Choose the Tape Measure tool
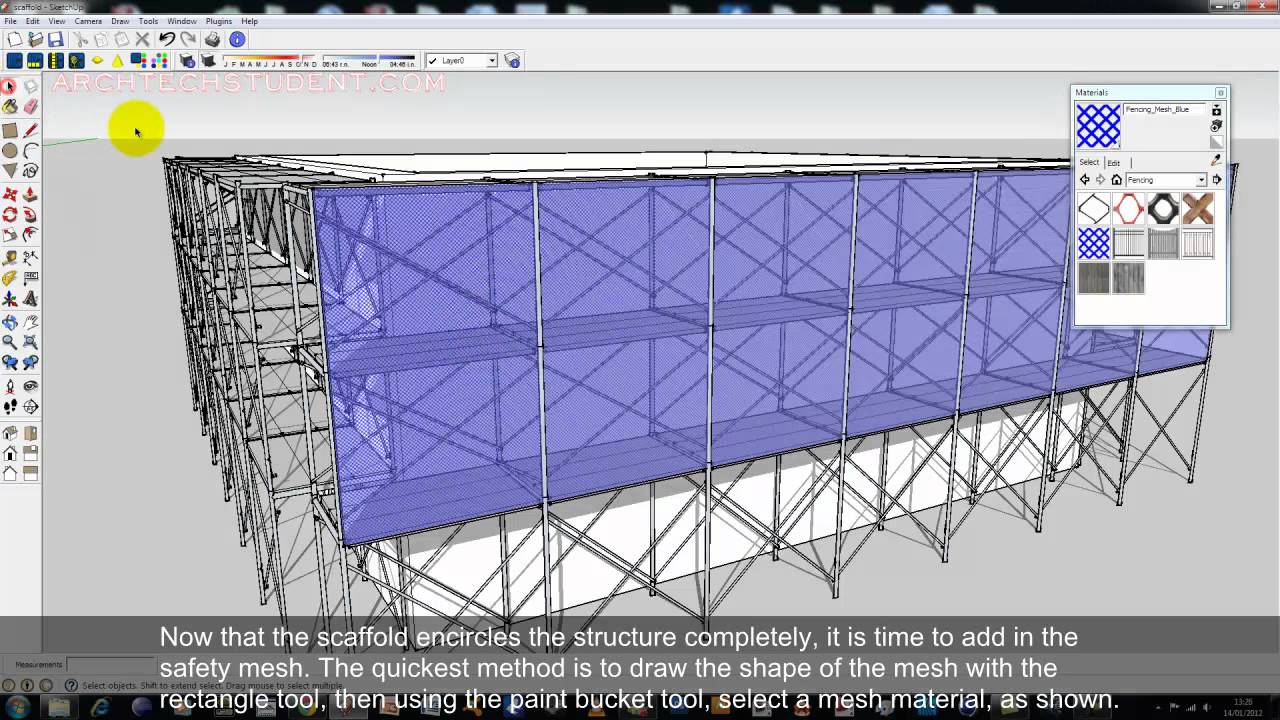 (9, 258)
